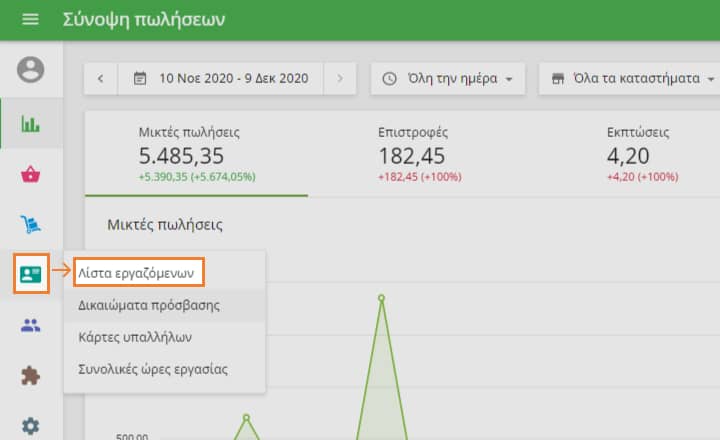Open date range 10 Νοε 2020 - 9 Δεκ 2020
This screenshot has width=720, height=440.
(220, 79)
